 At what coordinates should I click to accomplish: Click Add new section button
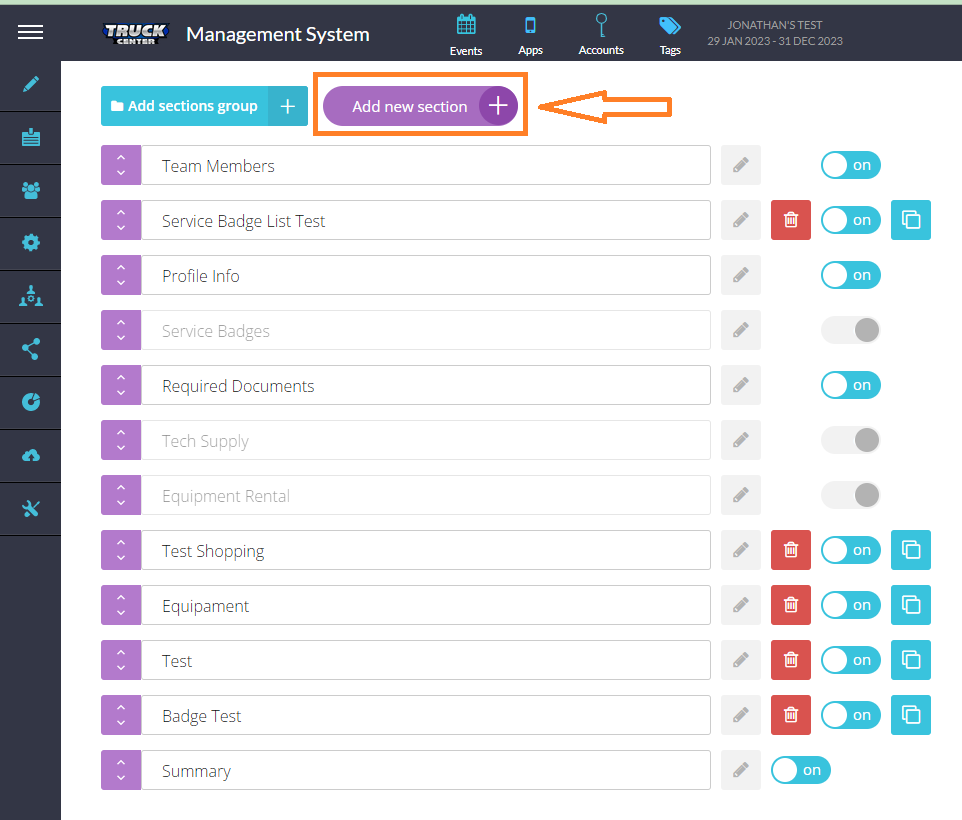[x=420, y=106]
